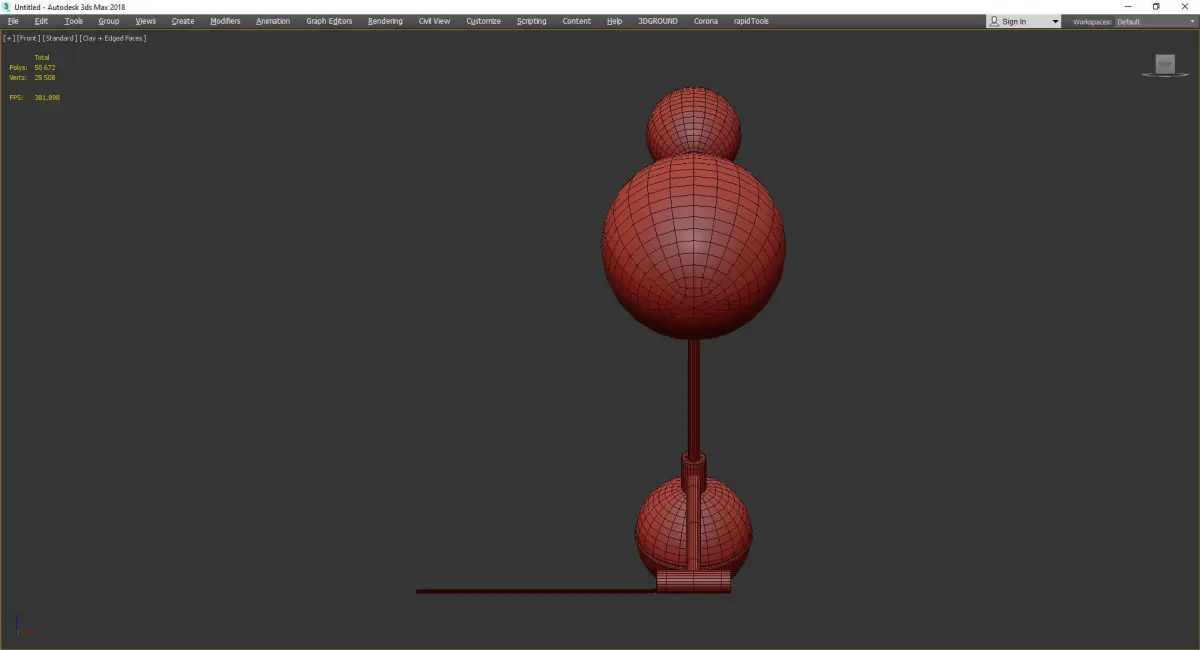Open the Workspaces Default dropdown

coord(1154,21)
